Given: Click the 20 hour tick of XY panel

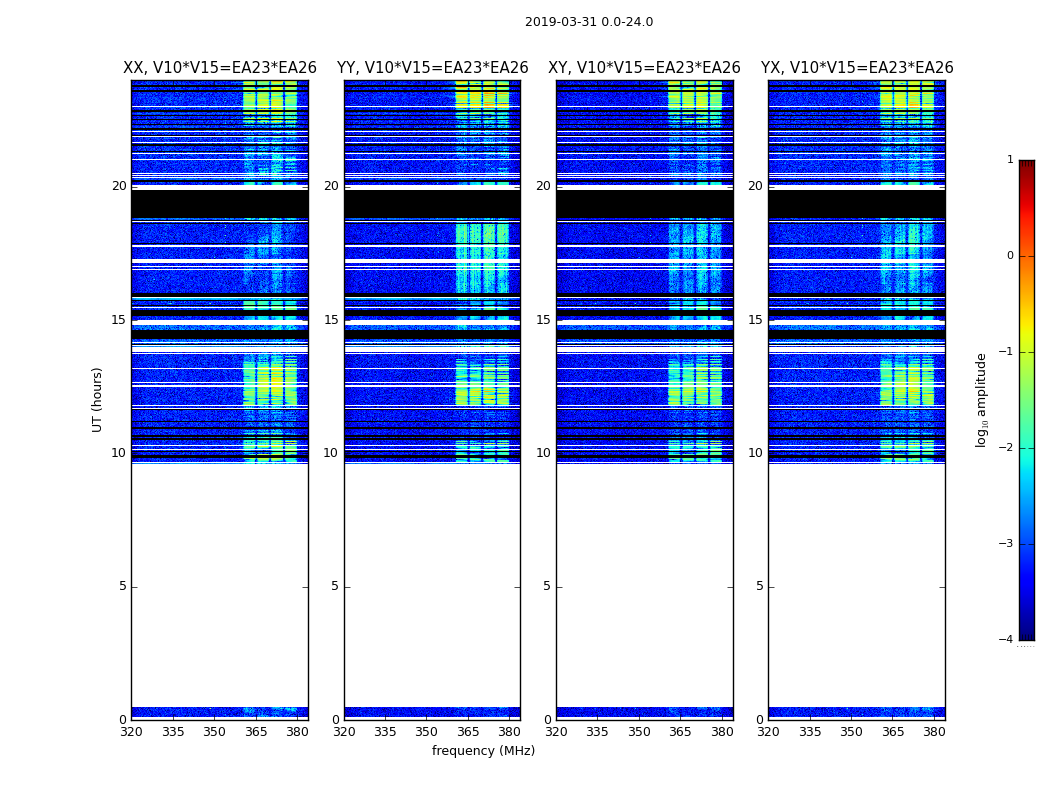Looking at the screenshot, I should pos(543,186).
